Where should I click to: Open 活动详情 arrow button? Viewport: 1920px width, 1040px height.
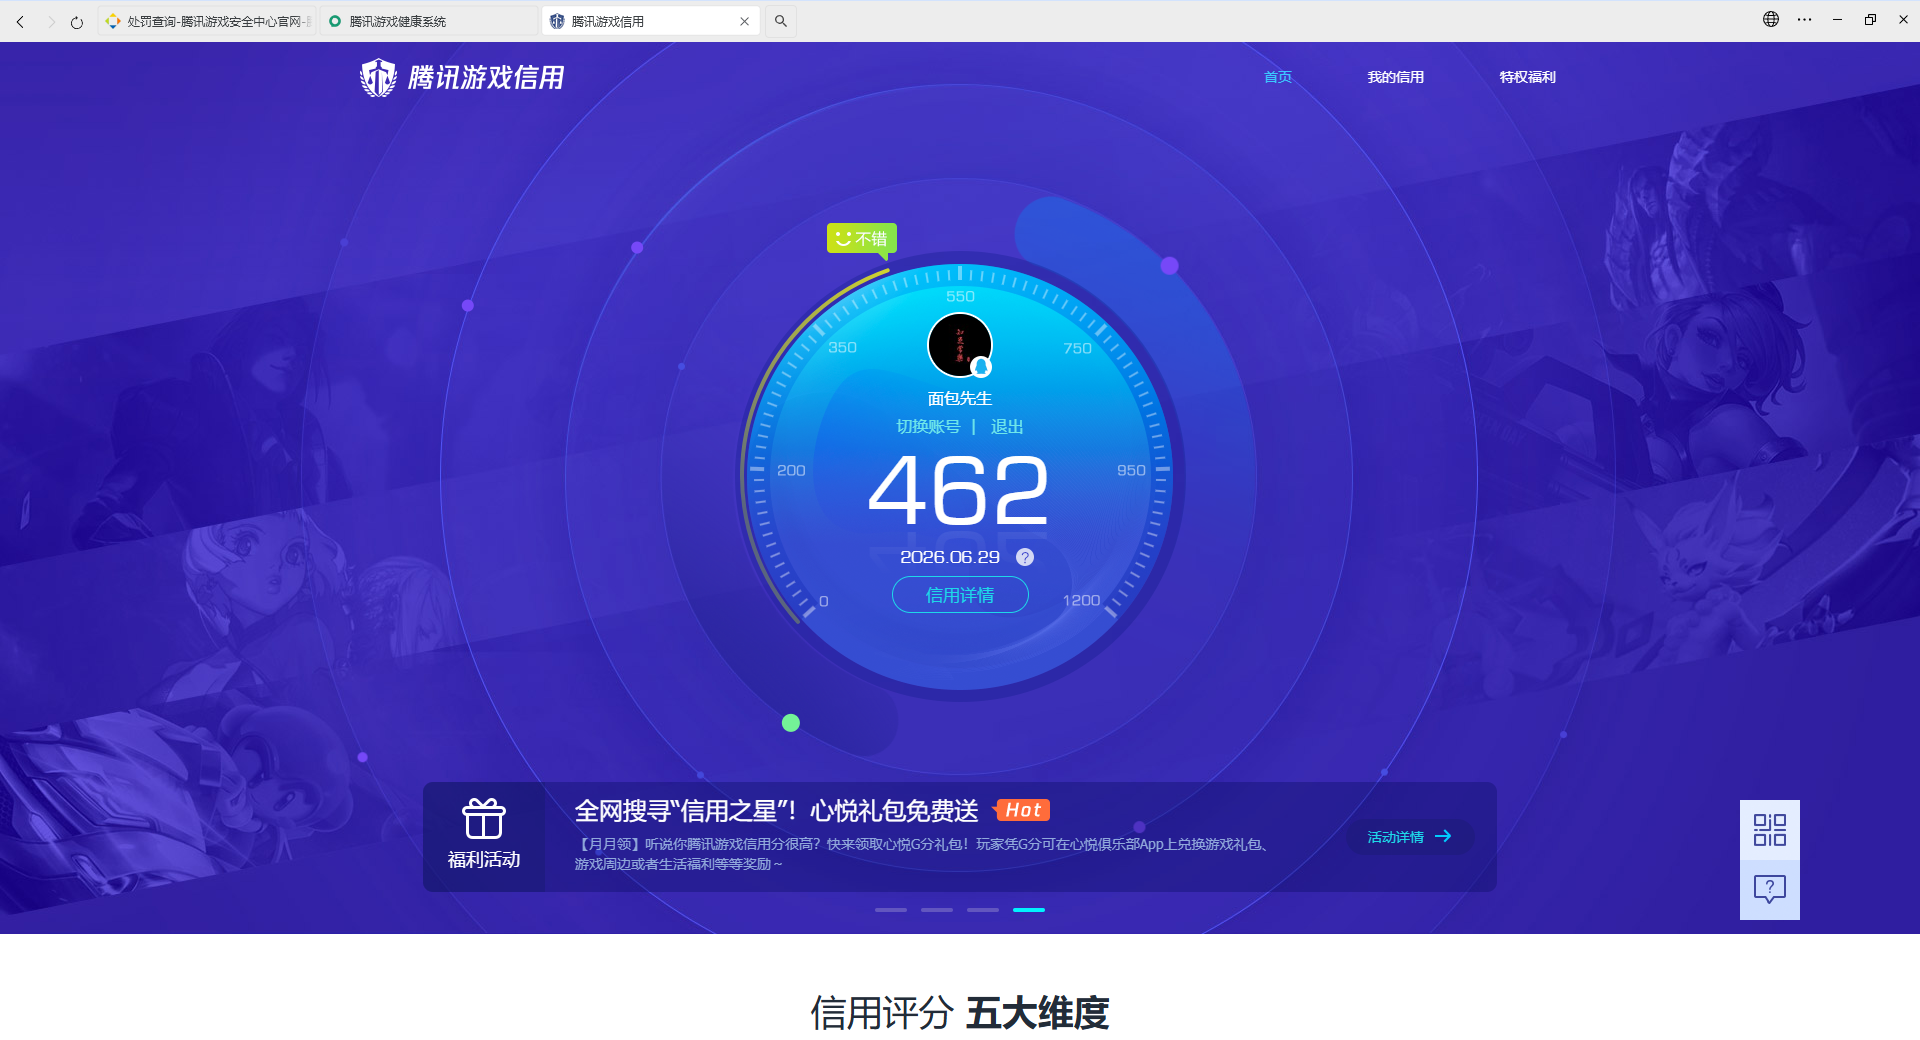tap(1410, 837)
